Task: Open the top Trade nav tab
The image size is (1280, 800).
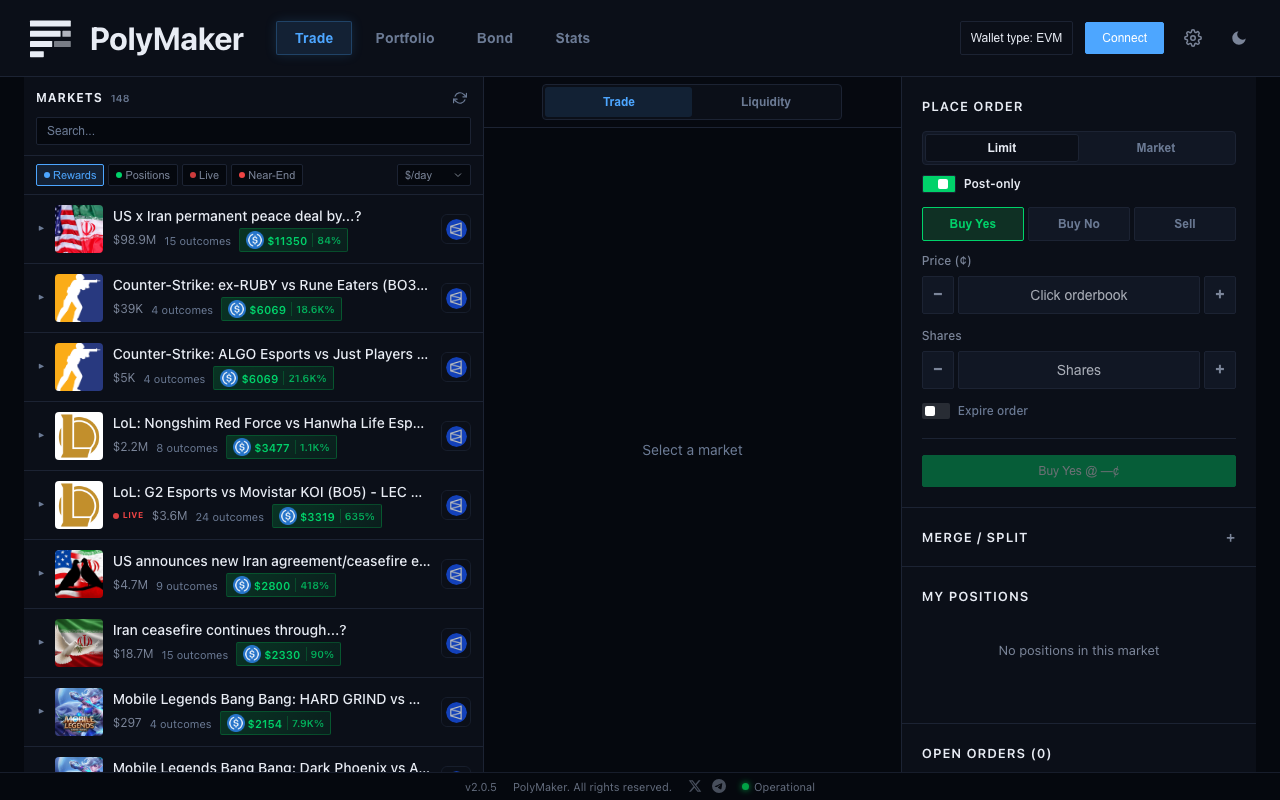Action: [314, 38]
